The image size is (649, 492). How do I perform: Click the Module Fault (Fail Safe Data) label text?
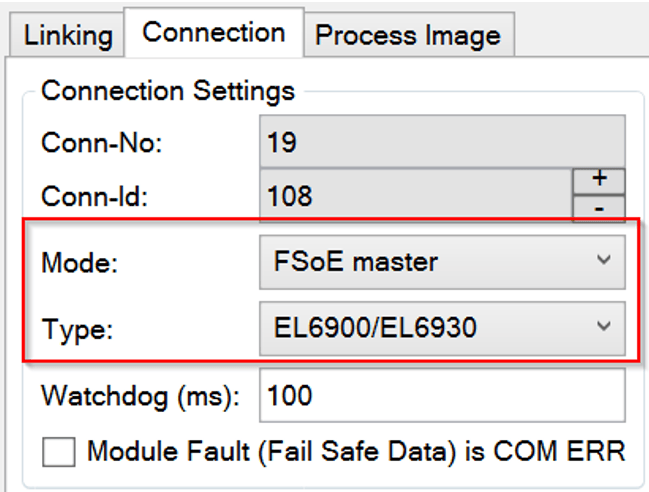click(x=356, y=451)
